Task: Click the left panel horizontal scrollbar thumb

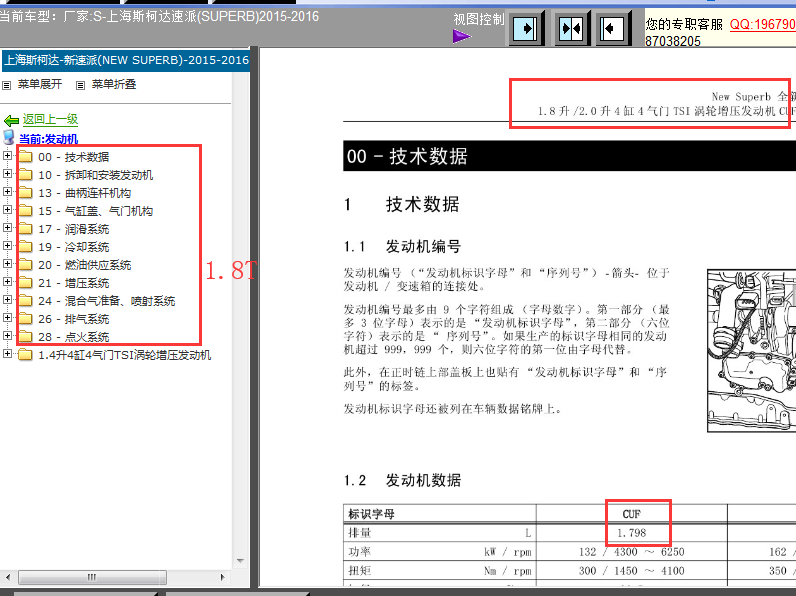Action: point(92,577)
